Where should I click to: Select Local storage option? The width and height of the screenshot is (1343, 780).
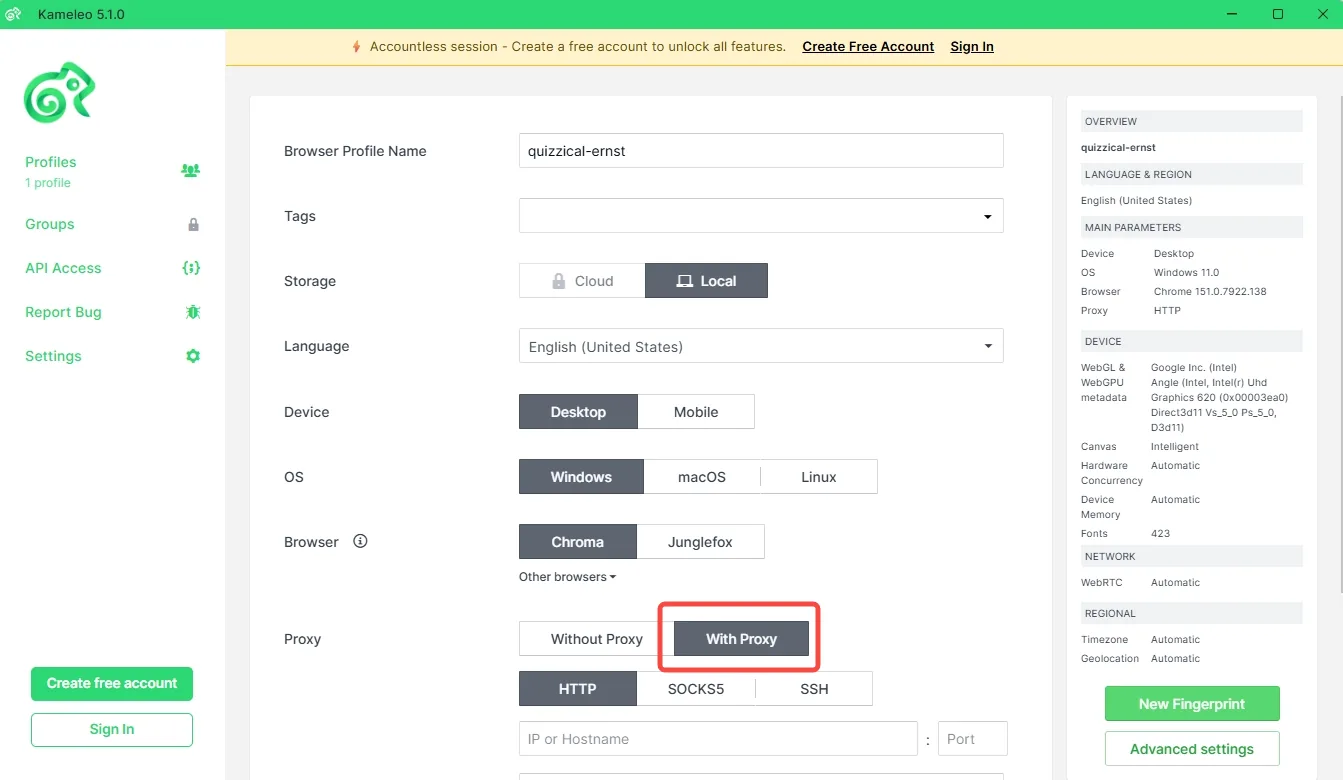tap(706, 281)
